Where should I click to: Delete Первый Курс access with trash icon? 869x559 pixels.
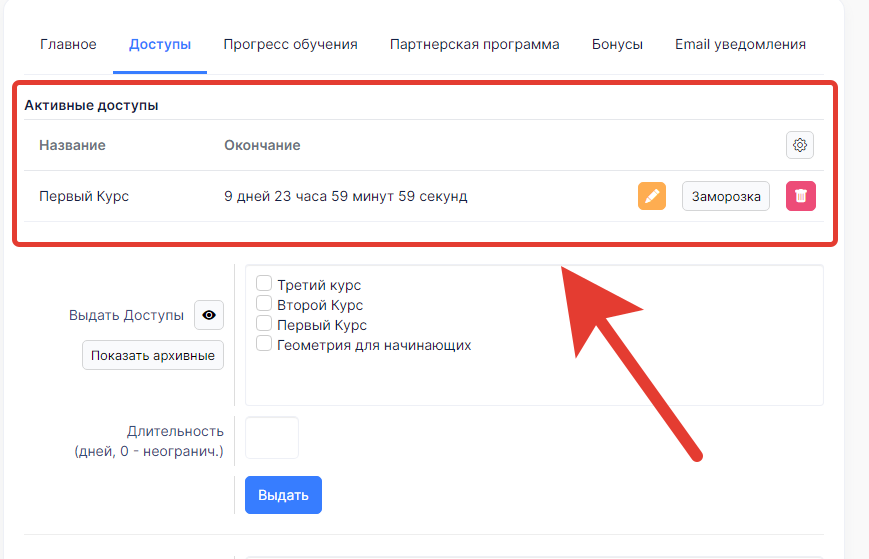click(801, 196)
